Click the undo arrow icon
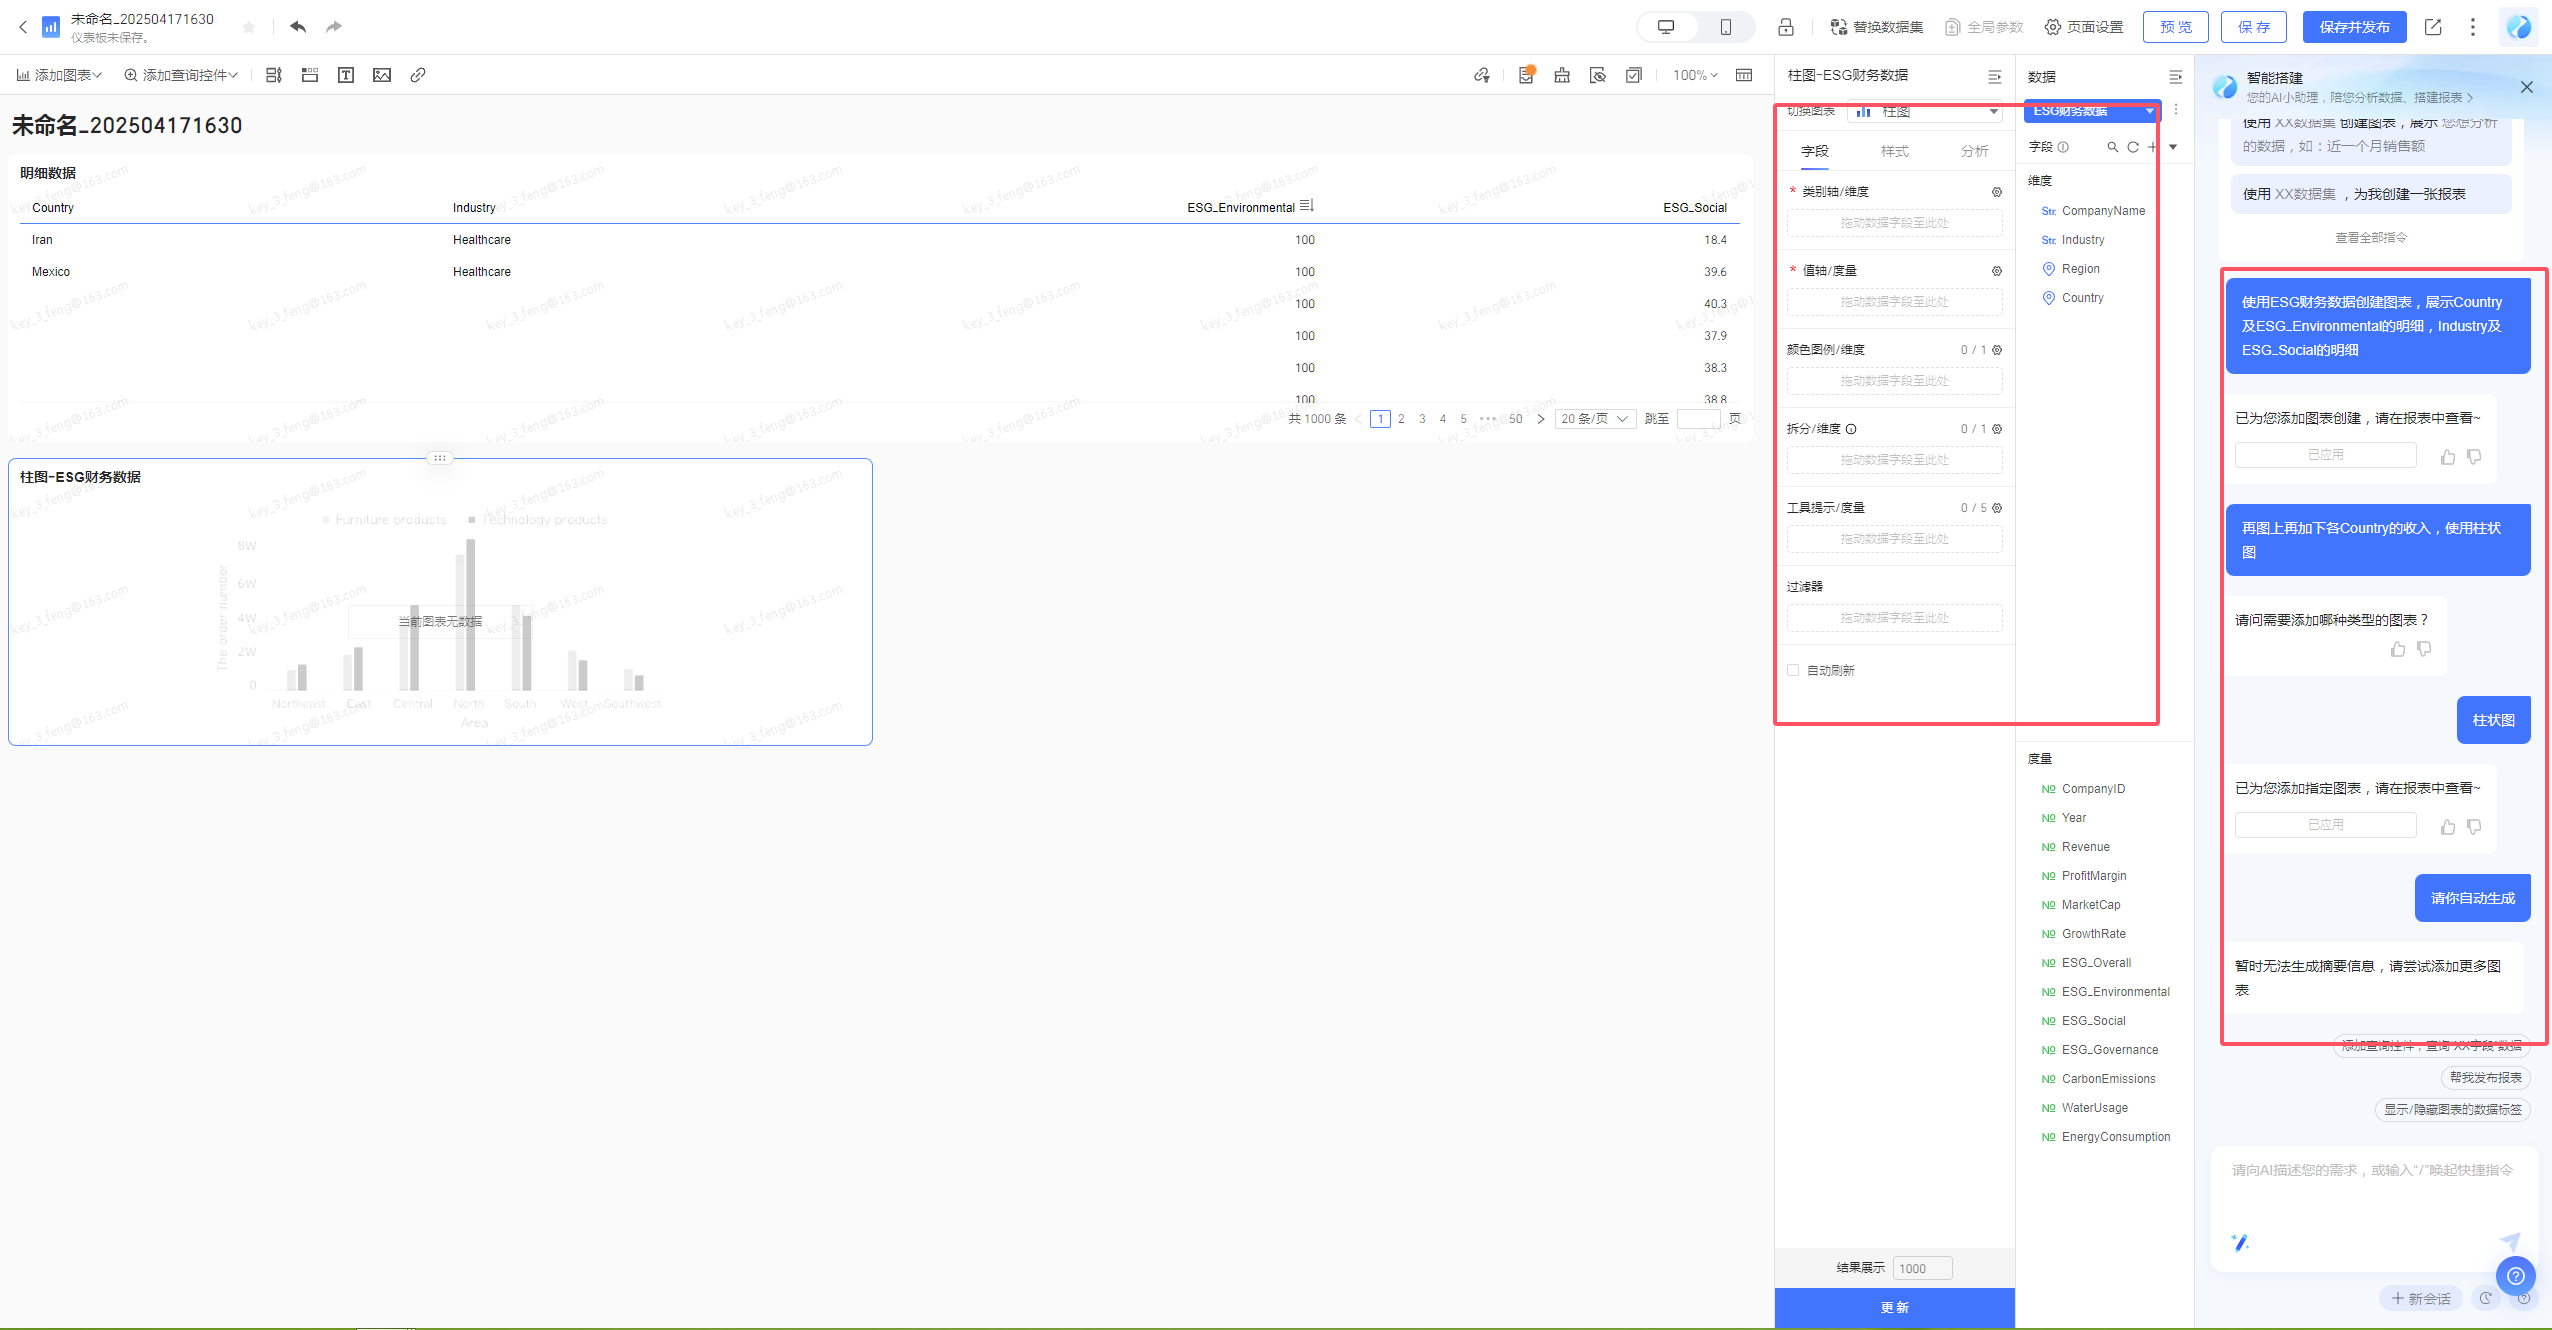 [298, 27]
